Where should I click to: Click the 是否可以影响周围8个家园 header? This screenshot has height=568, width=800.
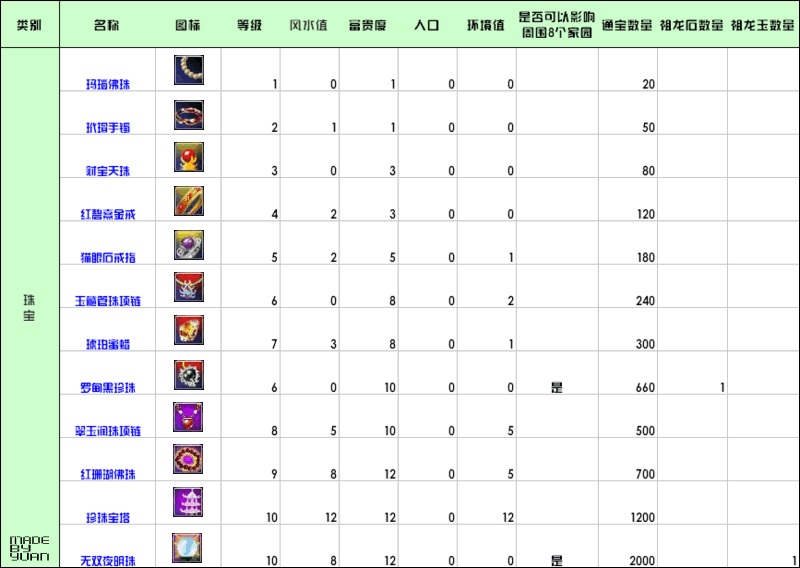557,25
